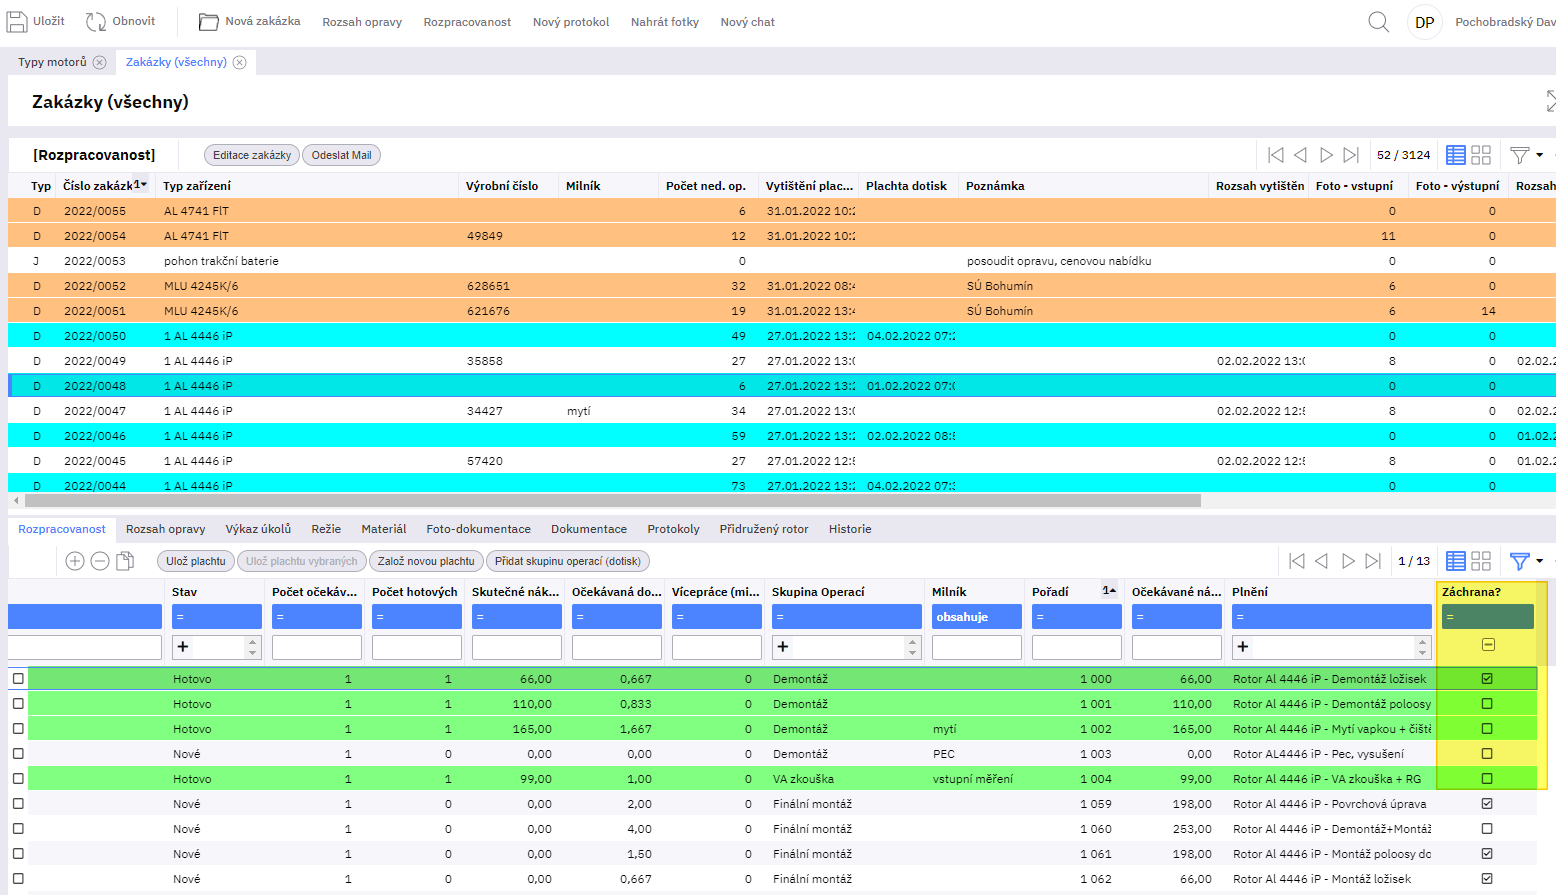Go to last record in upper grid

pos(1351,155)
